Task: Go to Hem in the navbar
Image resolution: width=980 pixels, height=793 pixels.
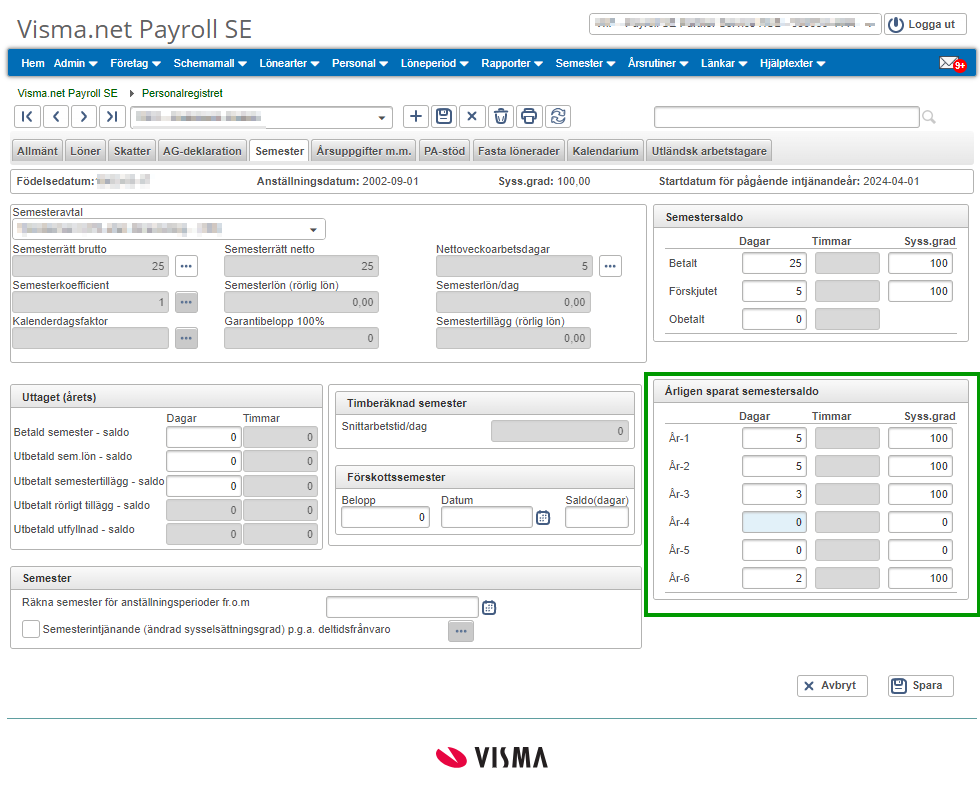Action: click(x=32, y=63)
